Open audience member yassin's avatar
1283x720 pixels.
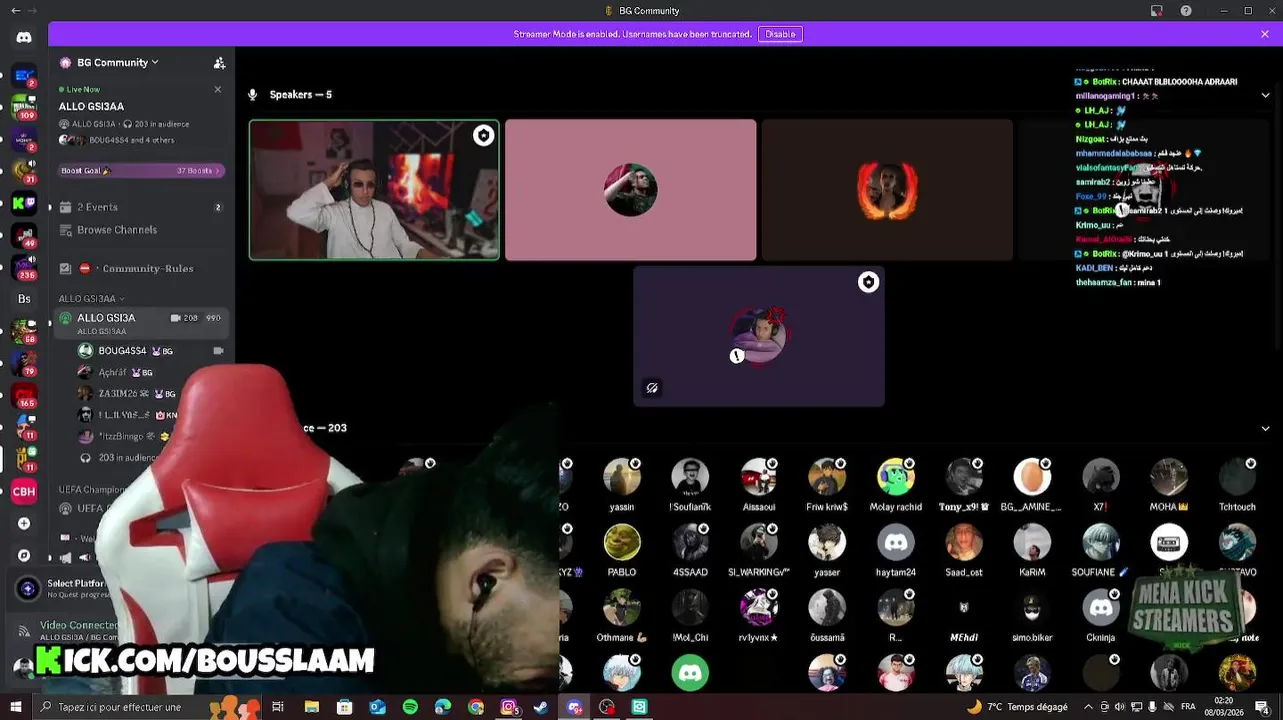[622, 477]
